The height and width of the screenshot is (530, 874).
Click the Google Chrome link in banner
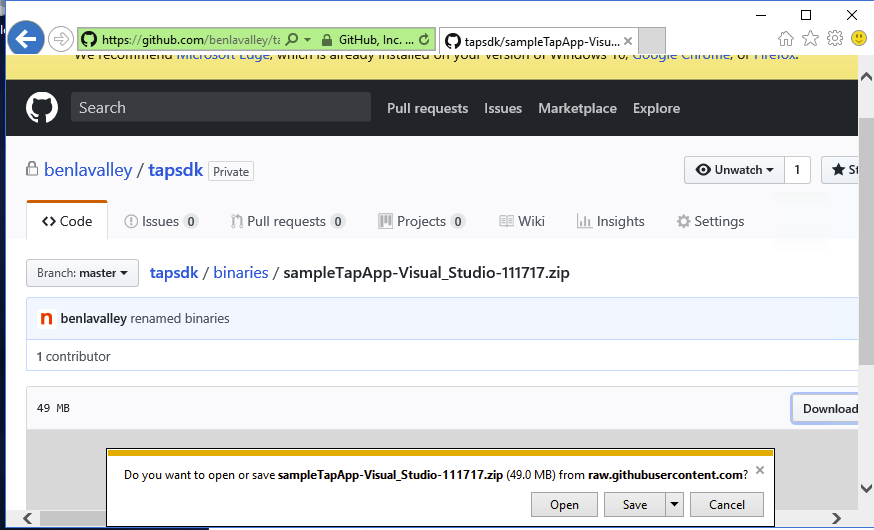[681, 56]
